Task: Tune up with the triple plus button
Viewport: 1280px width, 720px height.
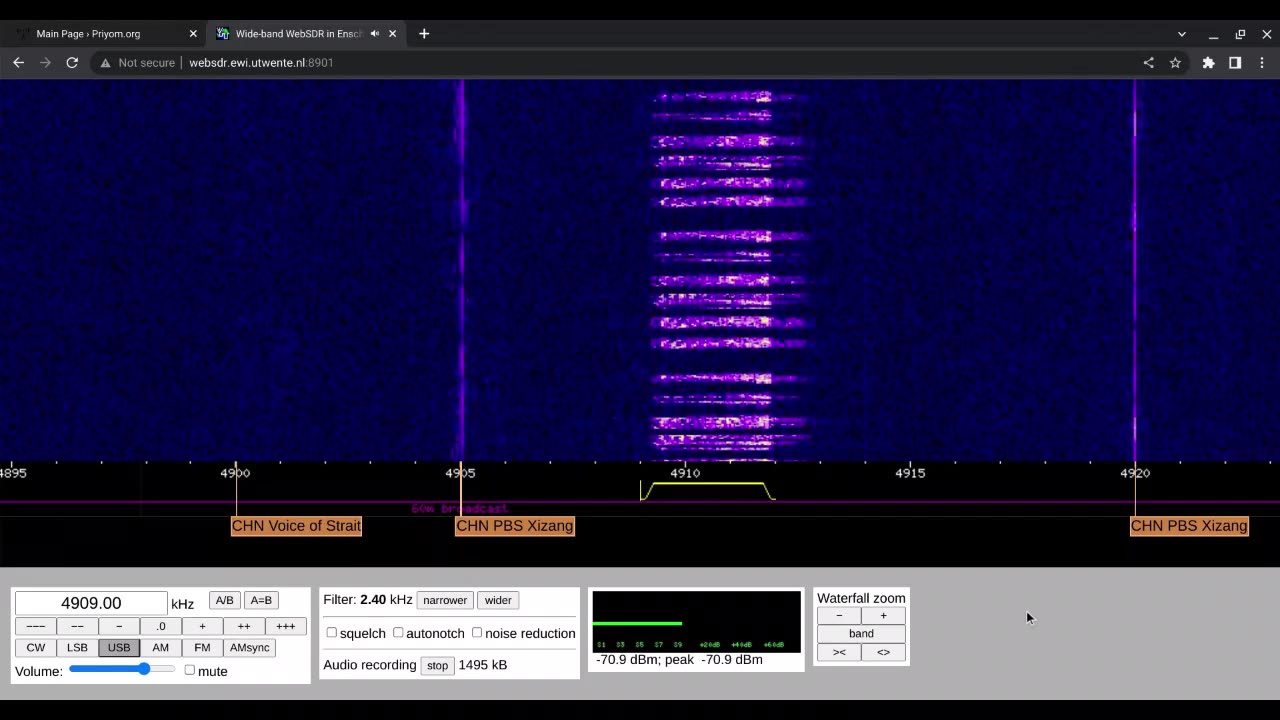Action: 286,626
